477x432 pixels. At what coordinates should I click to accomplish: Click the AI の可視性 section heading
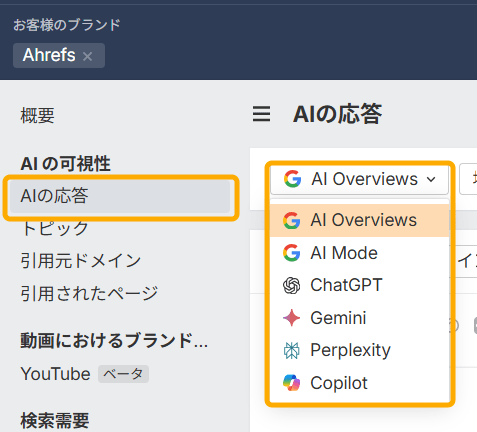[65, 164]
